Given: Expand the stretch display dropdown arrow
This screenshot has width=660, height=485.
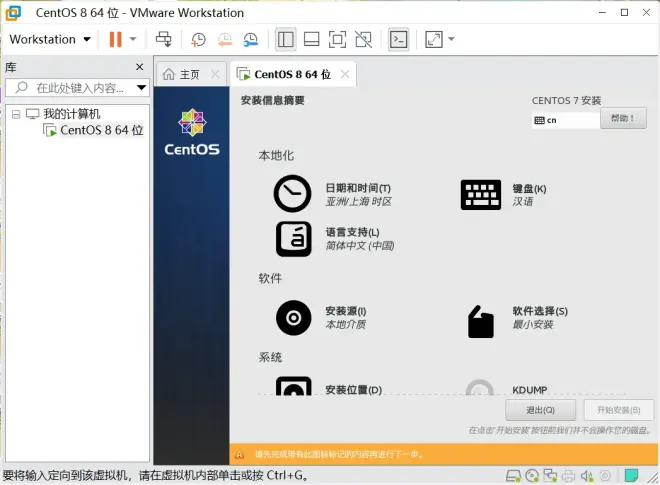Looking at the screenshot, I should 451,39.
